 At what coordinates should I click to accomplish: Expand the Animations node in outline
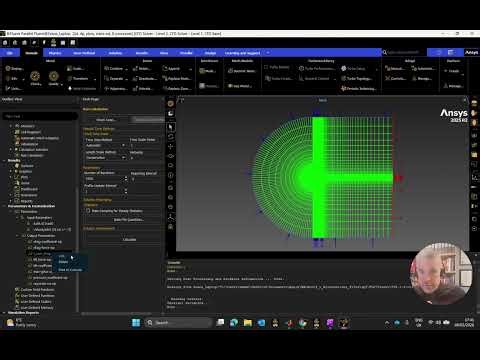(11, 195)
